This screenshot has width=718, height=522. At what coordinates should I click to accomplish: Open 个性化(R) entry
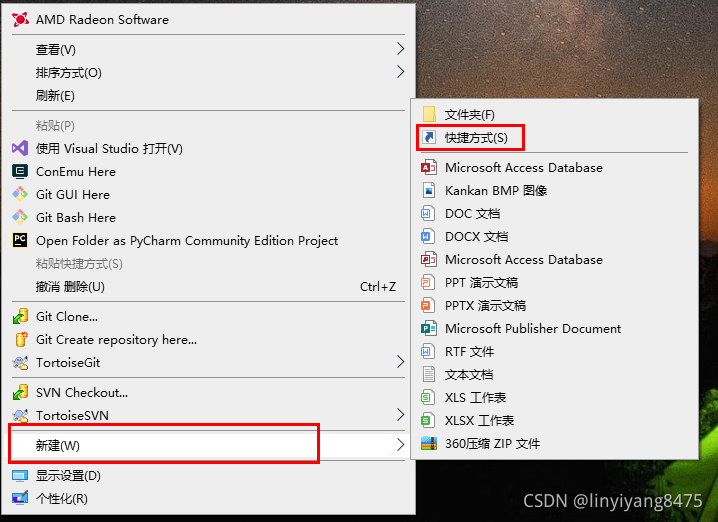coord(208,498)
